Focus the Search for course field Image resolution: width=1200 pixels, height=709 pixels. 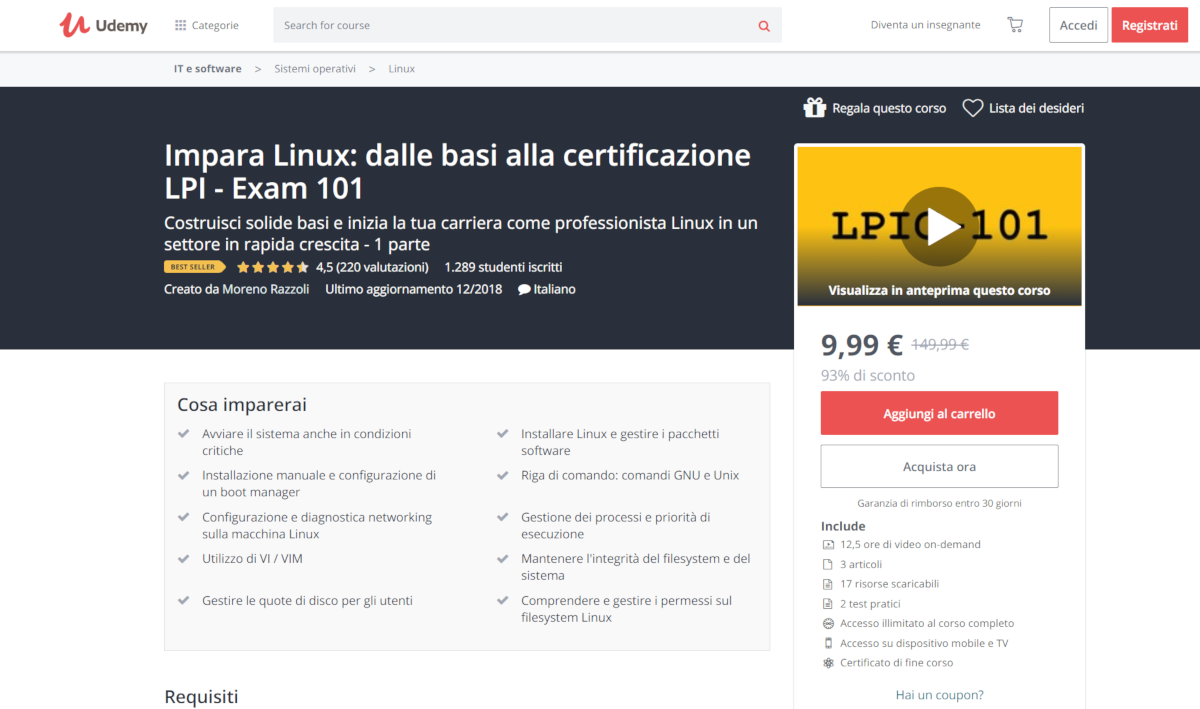[510, 25]
